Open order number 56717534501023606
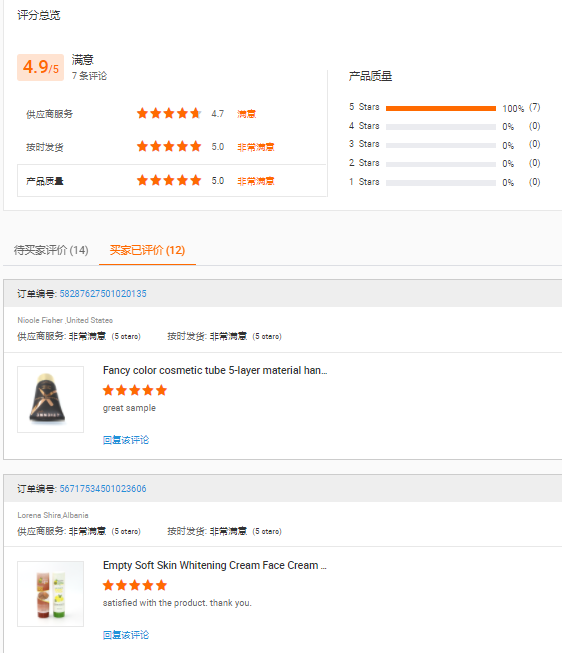This screenshot has width=562, height=653. point(103,489)
